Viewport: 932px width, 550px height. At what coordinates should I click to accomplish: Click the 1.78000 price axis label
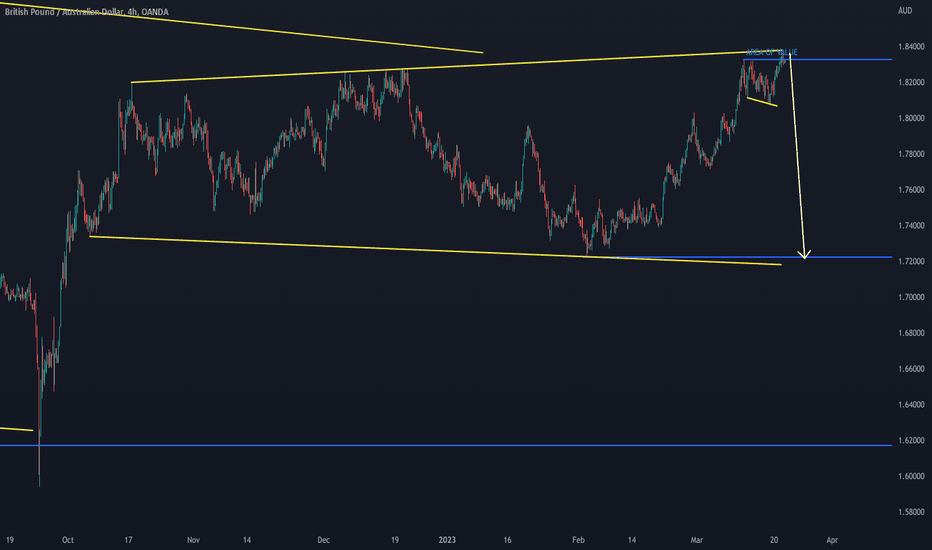[911, 154]
